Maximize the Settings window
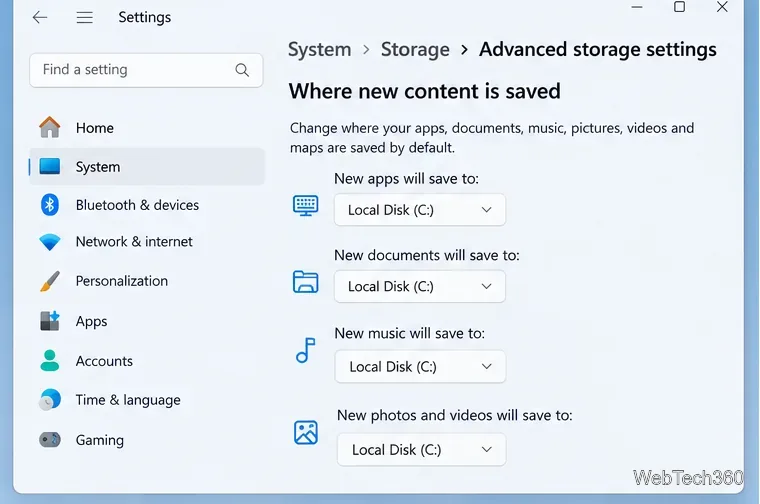The height and width of the screenshot is (504, 760). pyautogui.click(x=680, y=7)
